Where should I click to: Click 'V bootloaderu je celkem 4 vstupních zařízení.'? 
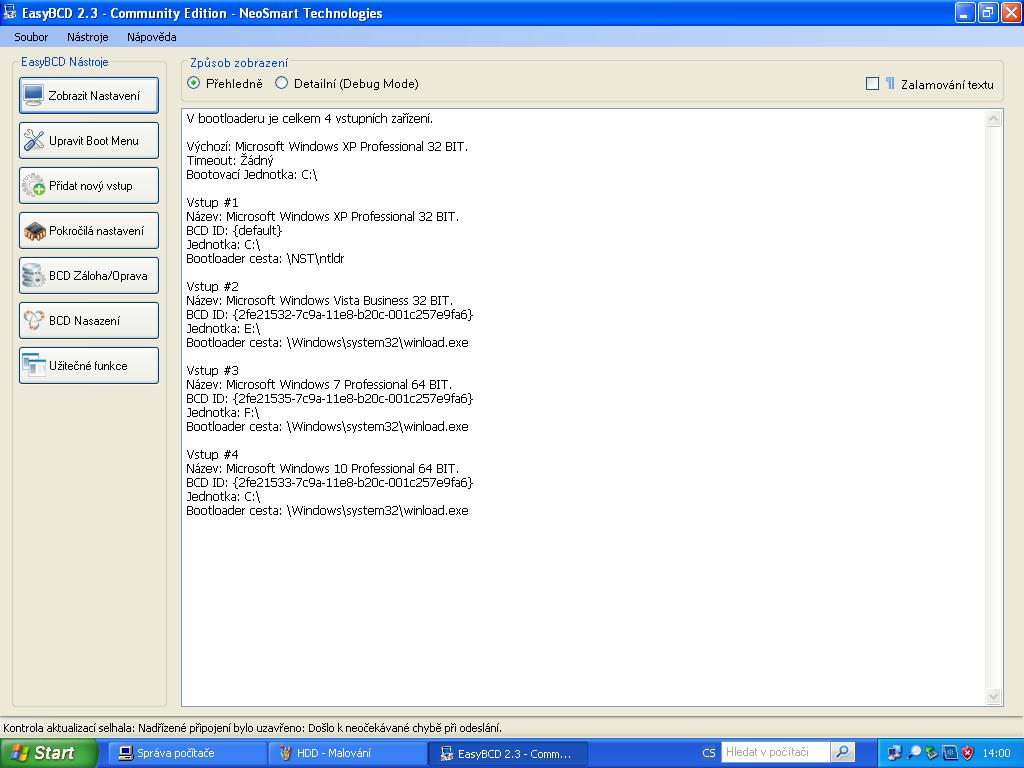click(310, 119)
